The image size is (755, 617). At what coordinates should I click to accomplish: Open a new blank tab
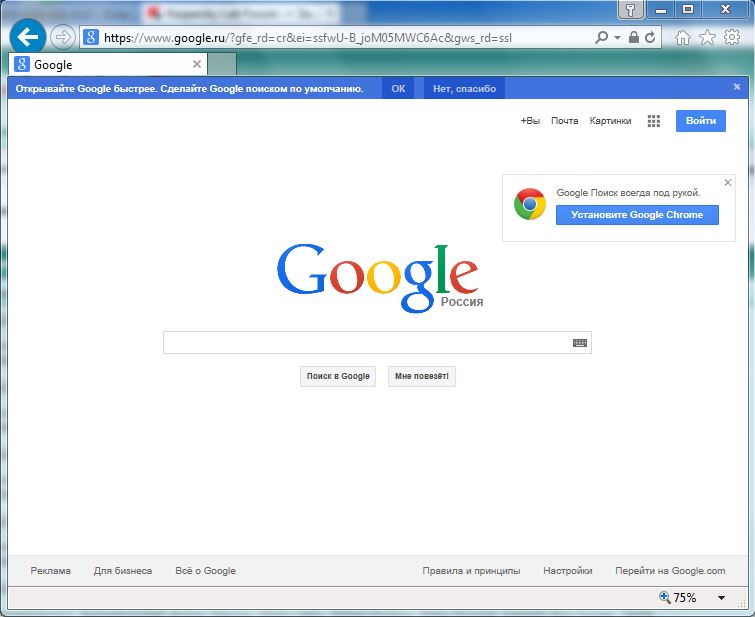(222, 64)
